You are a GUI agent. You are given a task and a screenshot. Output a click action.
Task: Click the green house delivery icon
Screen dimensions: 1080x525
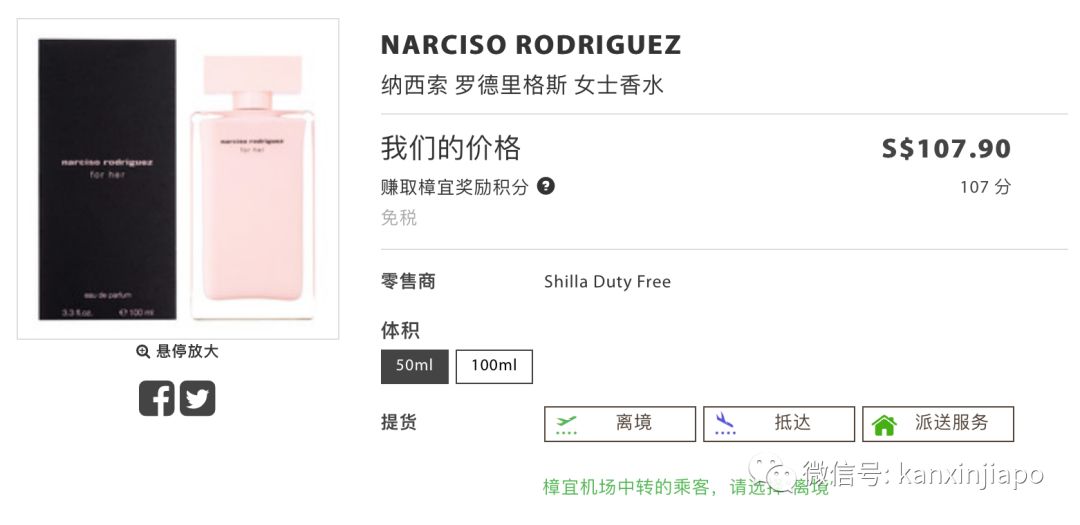(884, 424)
